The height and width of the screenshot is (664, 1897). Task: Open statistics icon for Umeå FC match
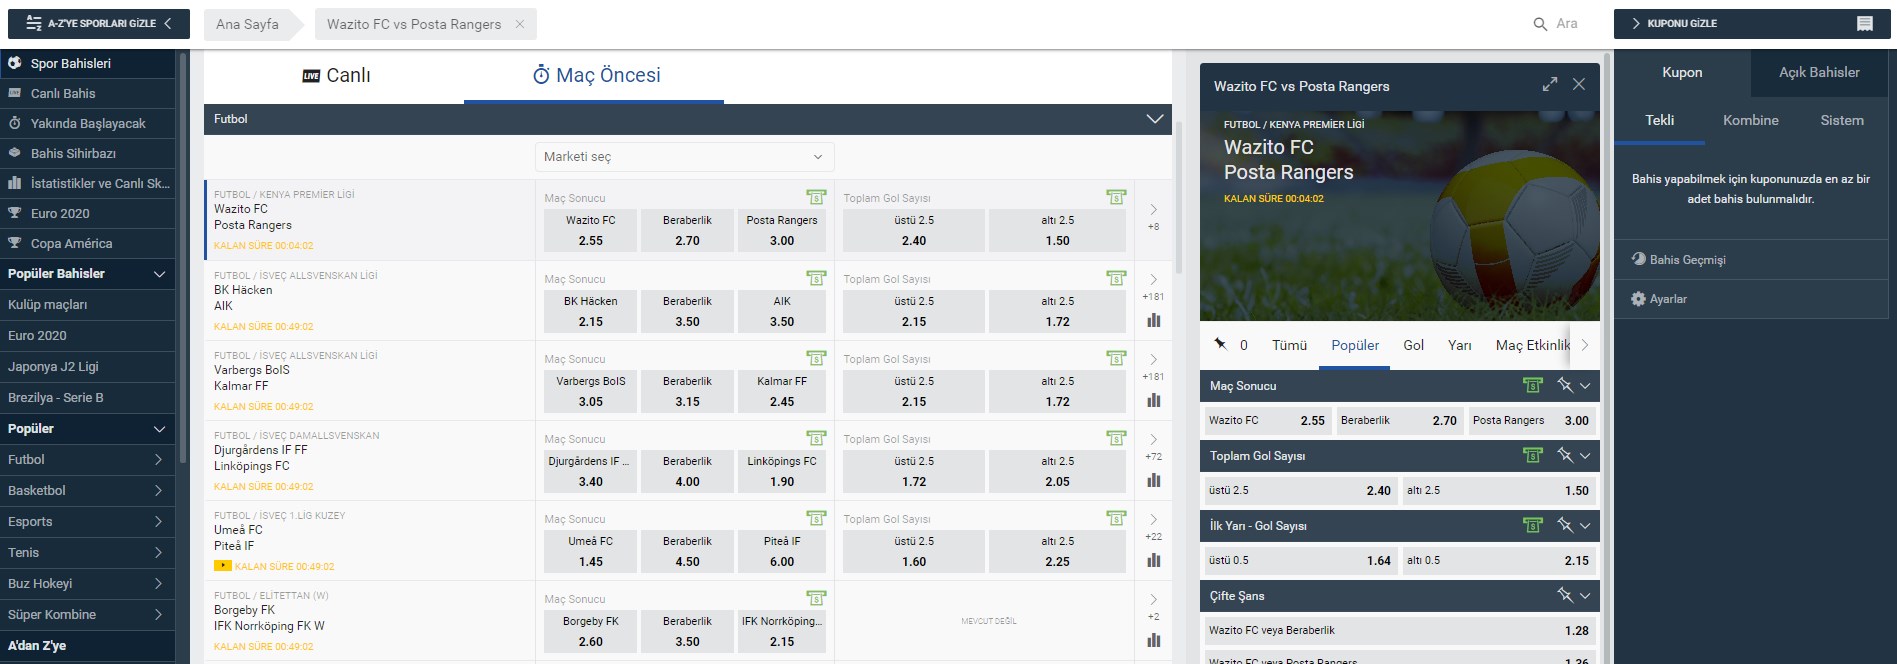coord(1154,561)
